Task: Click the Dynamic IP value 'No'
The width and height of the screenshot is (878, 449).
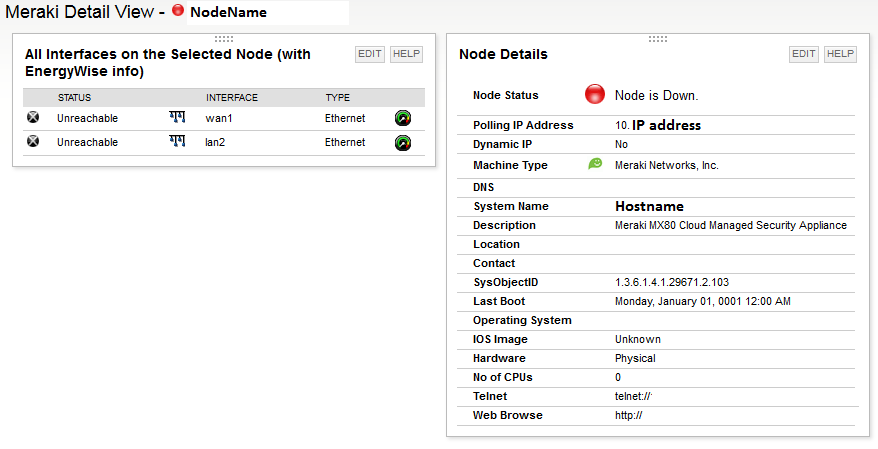Action: pyautogui.click(x=622, y=144)
